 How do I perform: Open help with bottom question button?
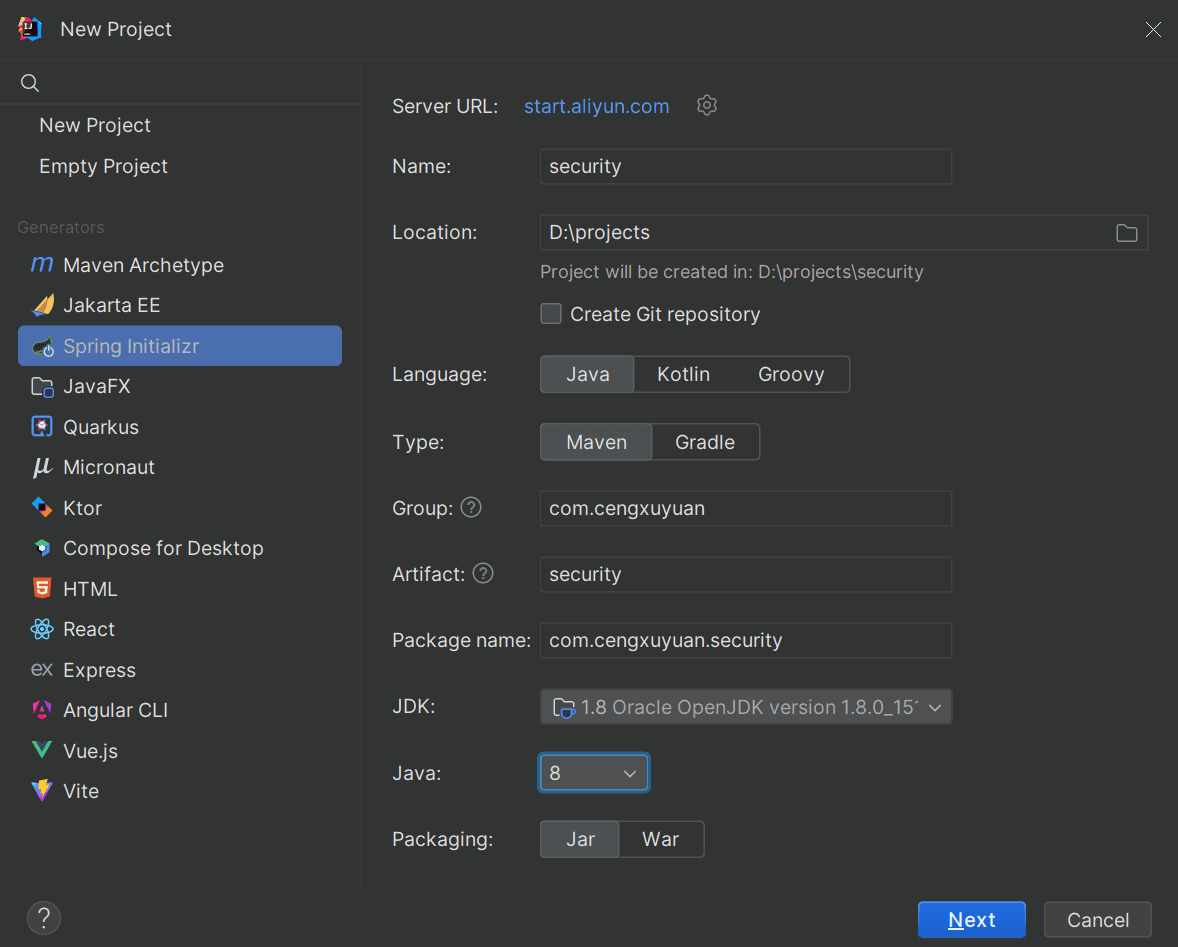(x=44, y=918)
